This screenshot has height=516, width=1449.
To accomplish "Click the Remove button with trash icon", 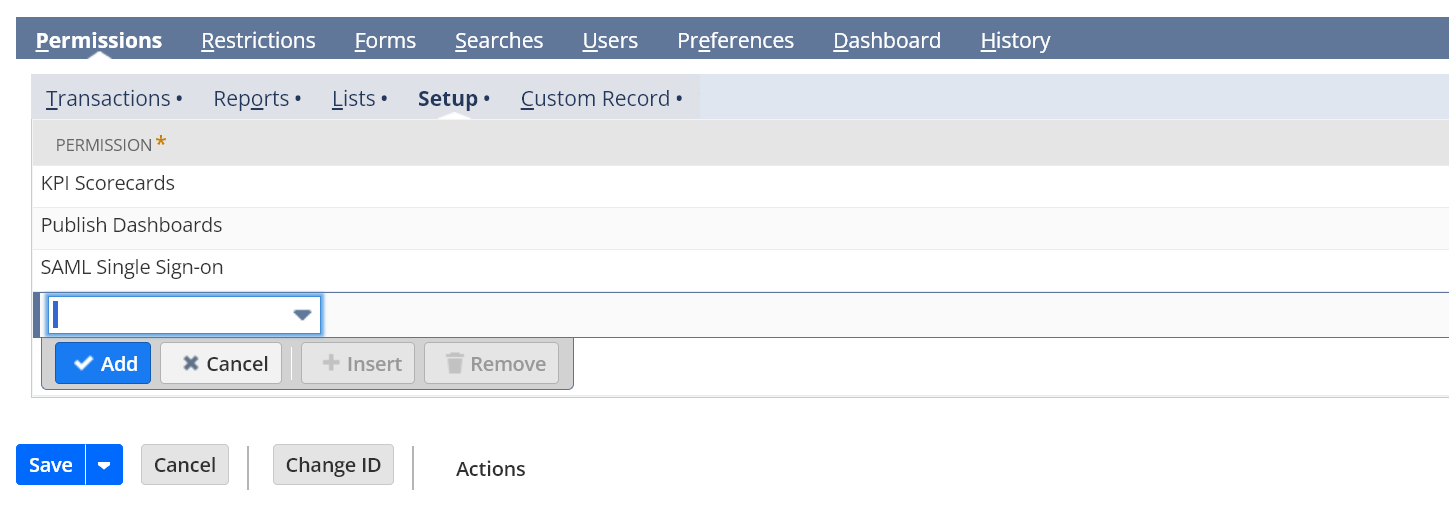I will pos(495,364).
